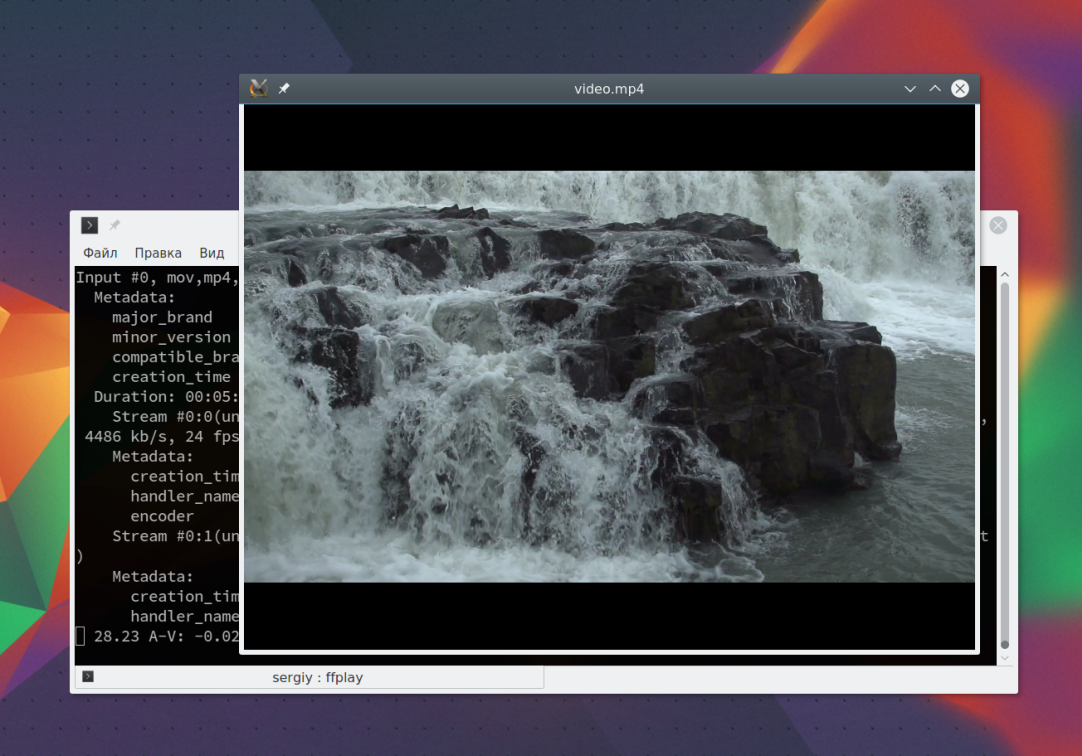
Task: Click the small terminal icon on the ffplay tab
Action: [x=88, y=677]
